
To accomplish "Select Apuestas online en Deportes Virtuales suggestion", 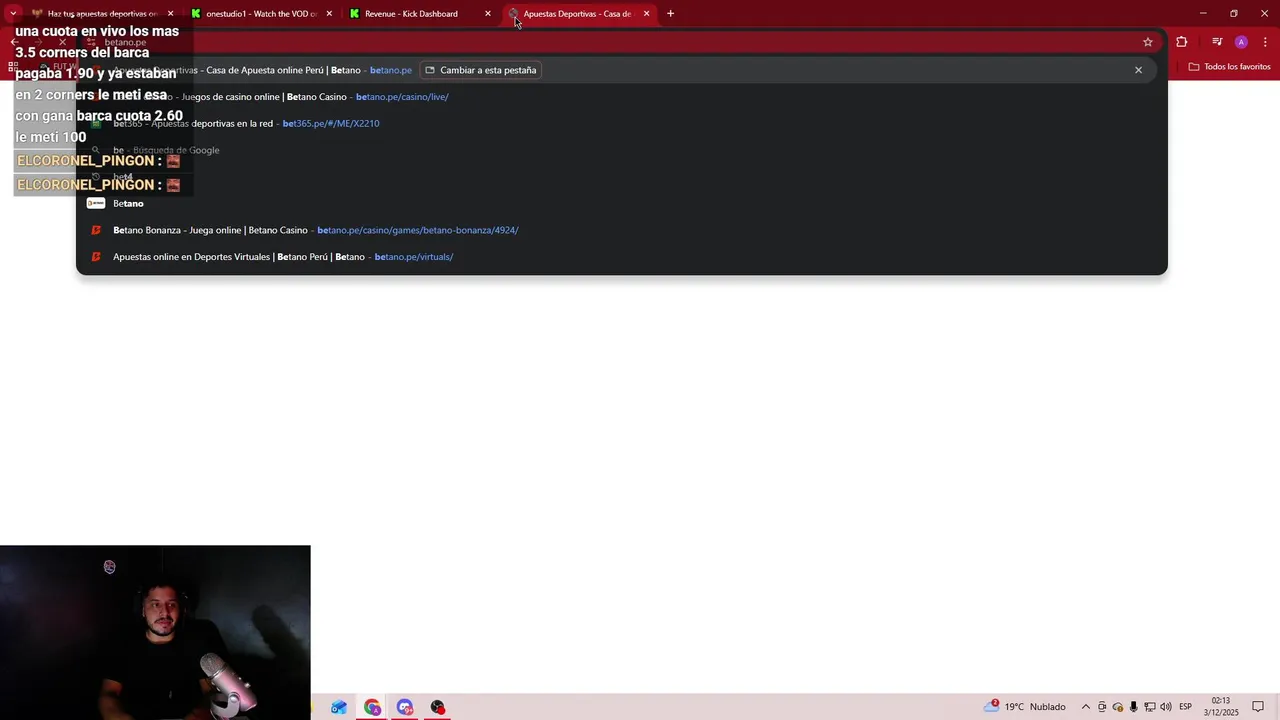I will [622, 257].
